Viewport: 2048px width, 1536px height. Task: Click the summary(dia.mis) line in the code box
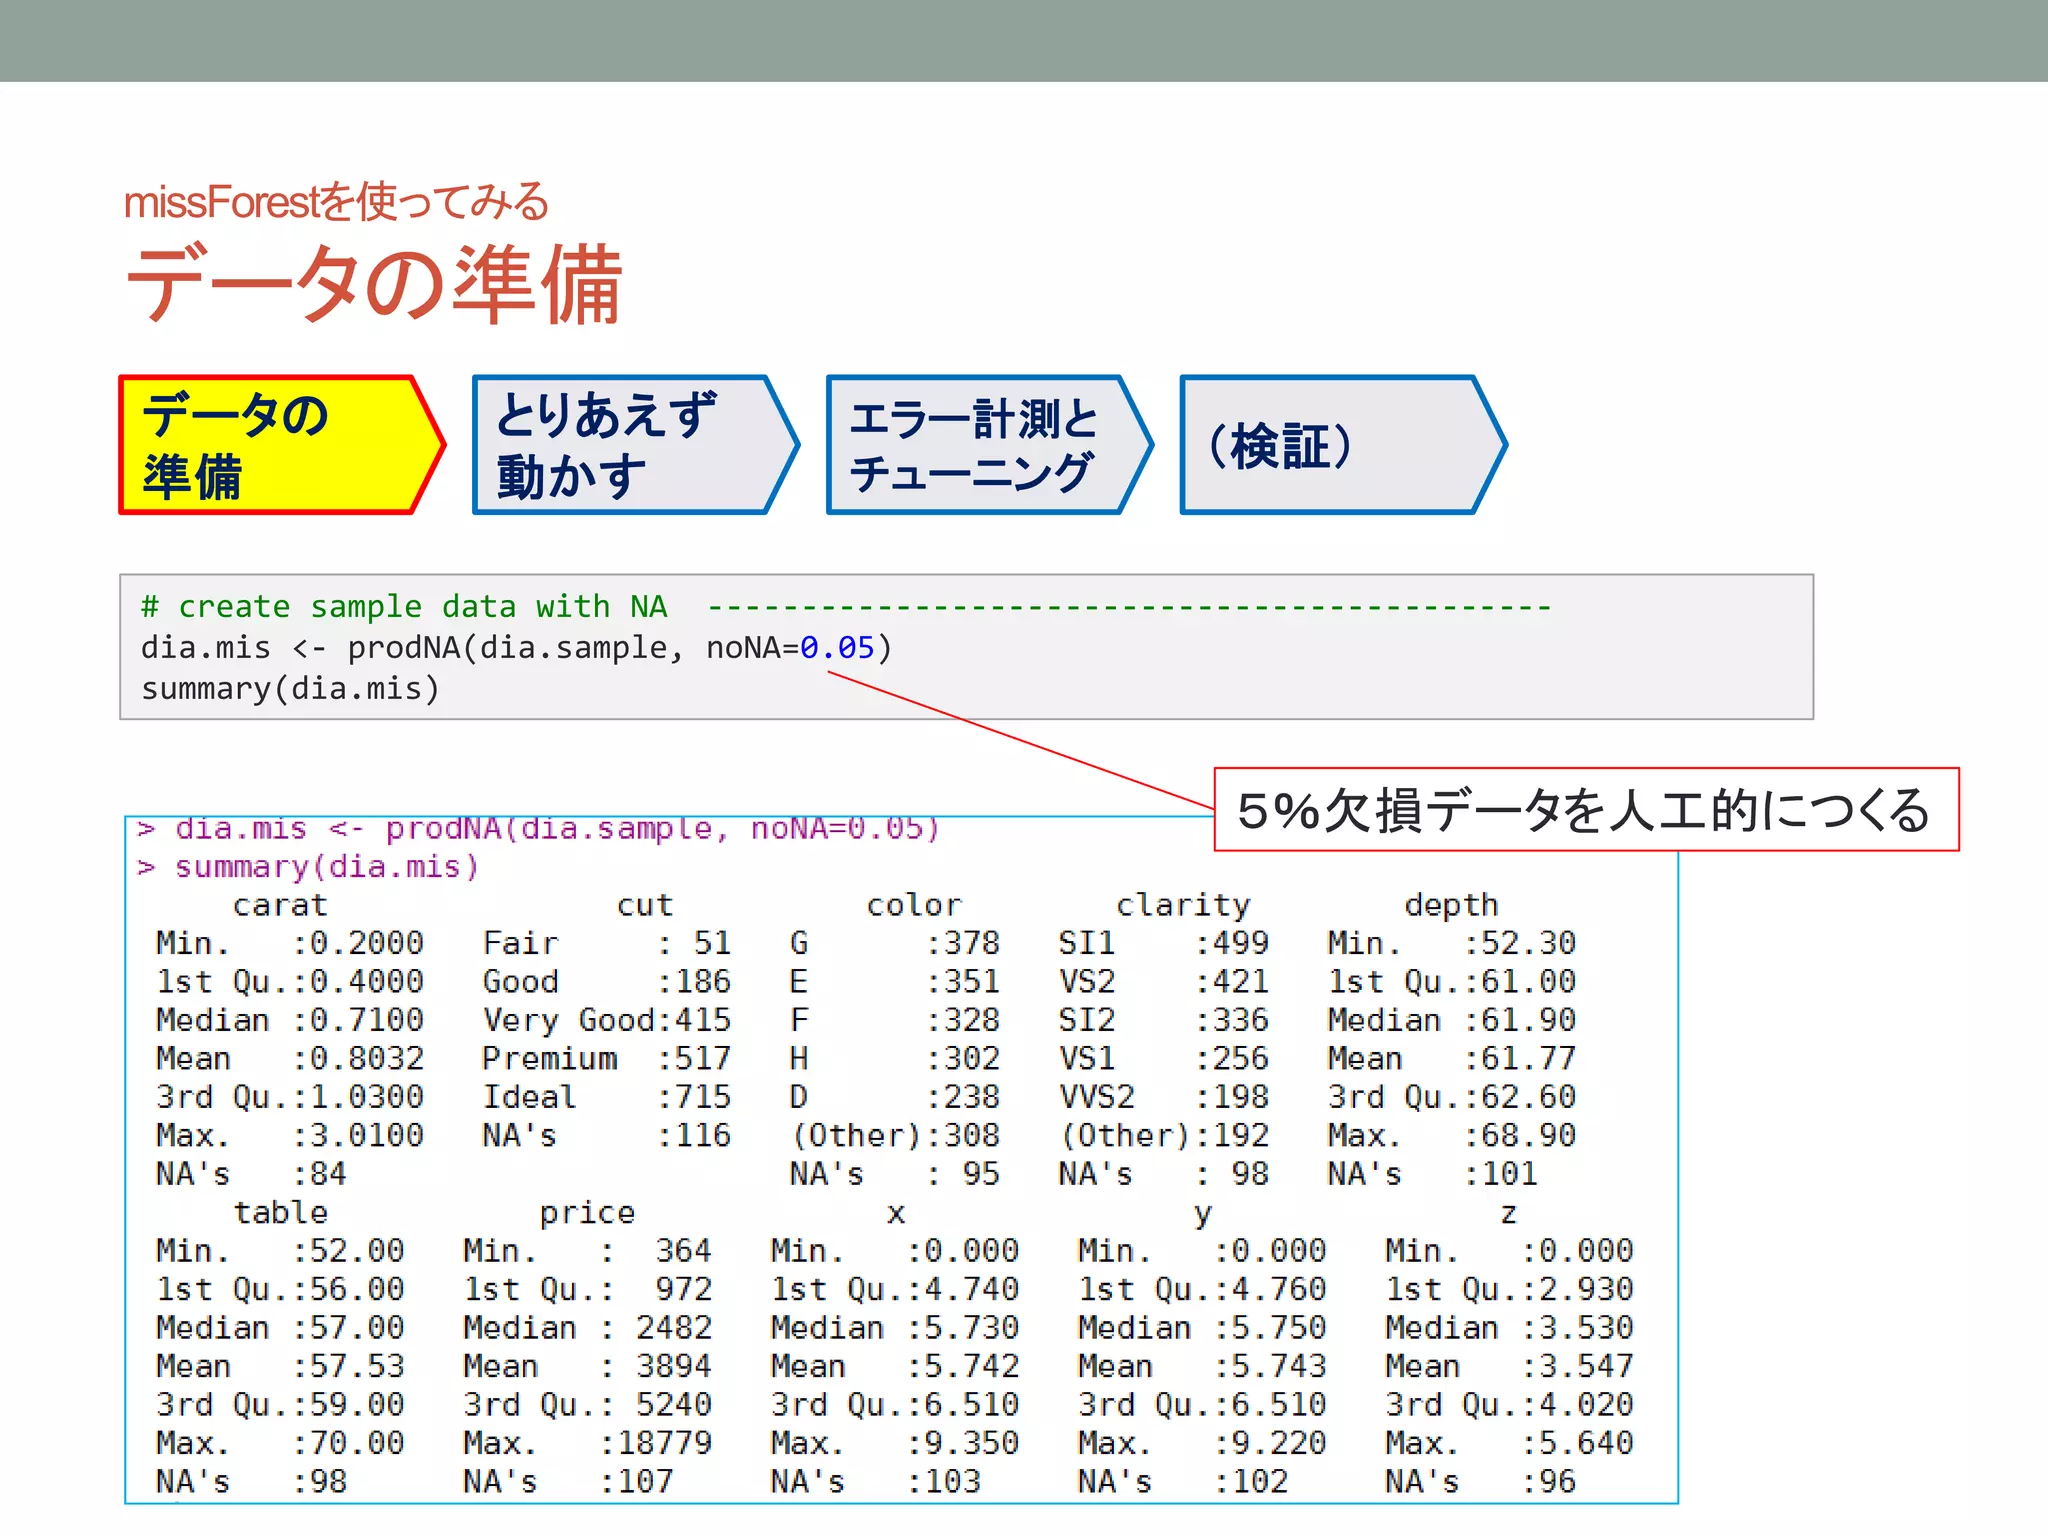[290, 689]
